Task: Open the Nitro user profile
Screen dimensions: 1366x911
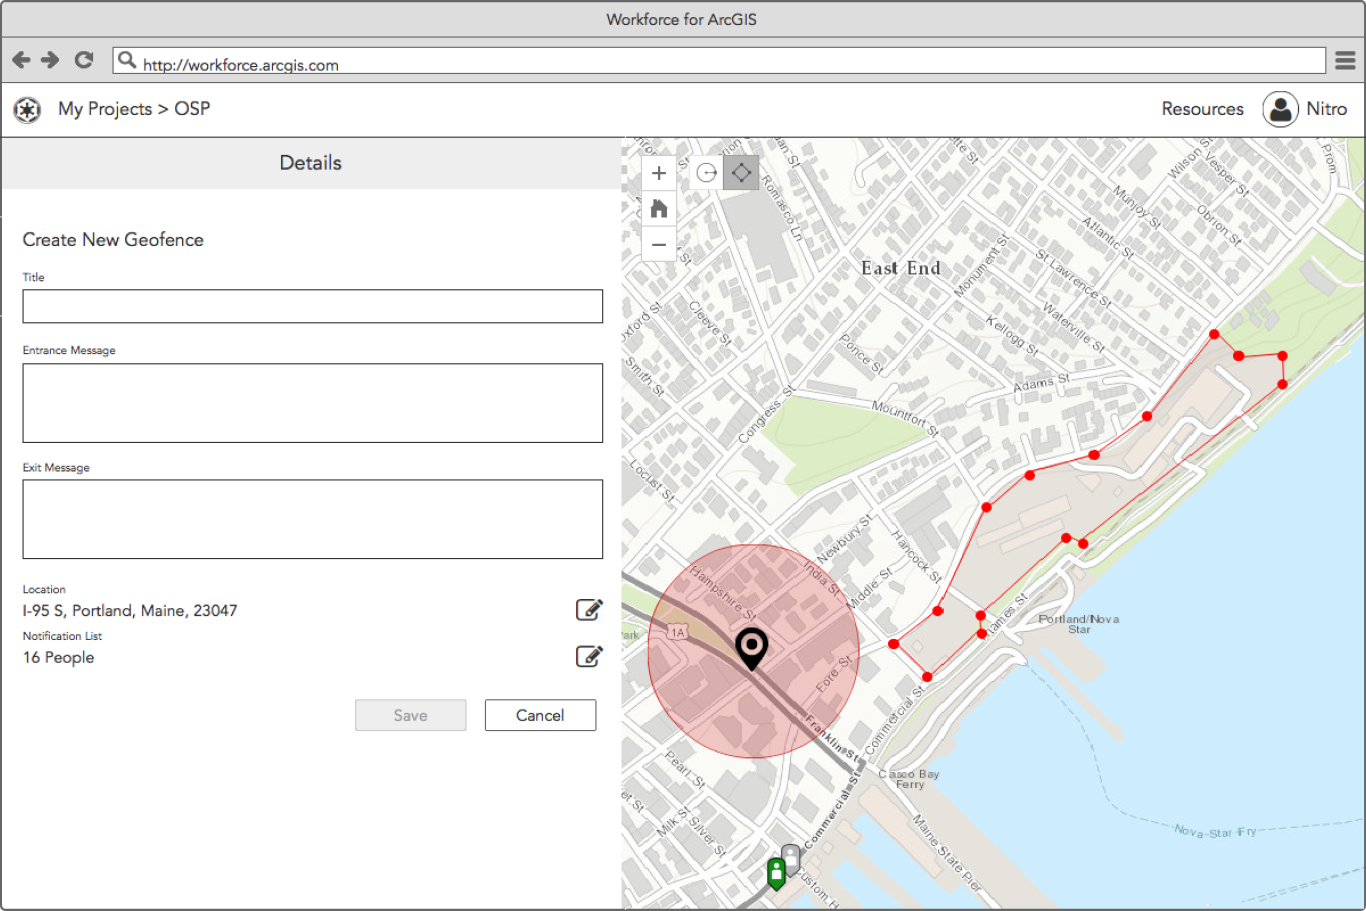Action: tap(1305, 109)
